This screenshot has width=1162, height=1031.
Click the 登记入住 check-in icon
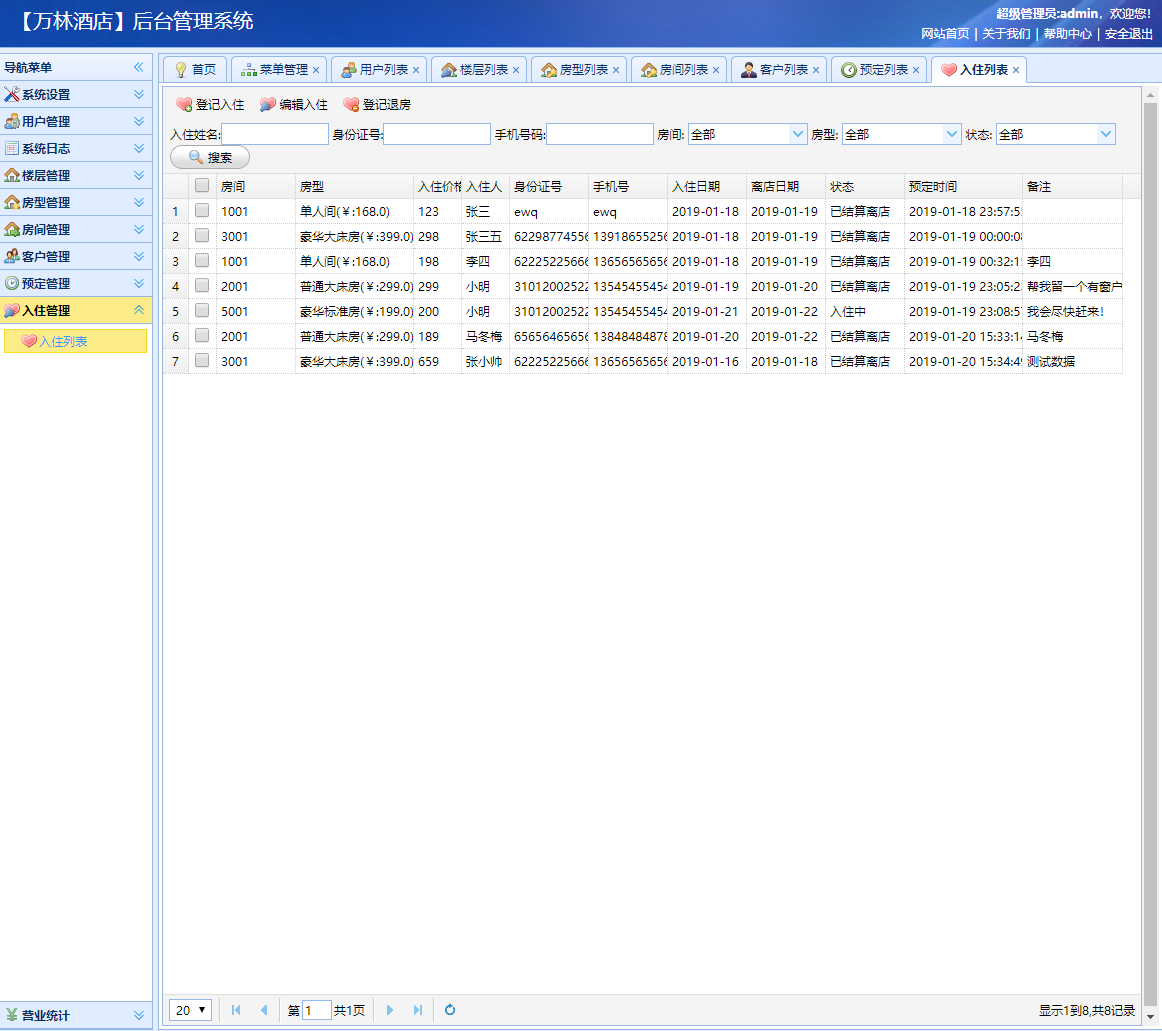(184, 105)
